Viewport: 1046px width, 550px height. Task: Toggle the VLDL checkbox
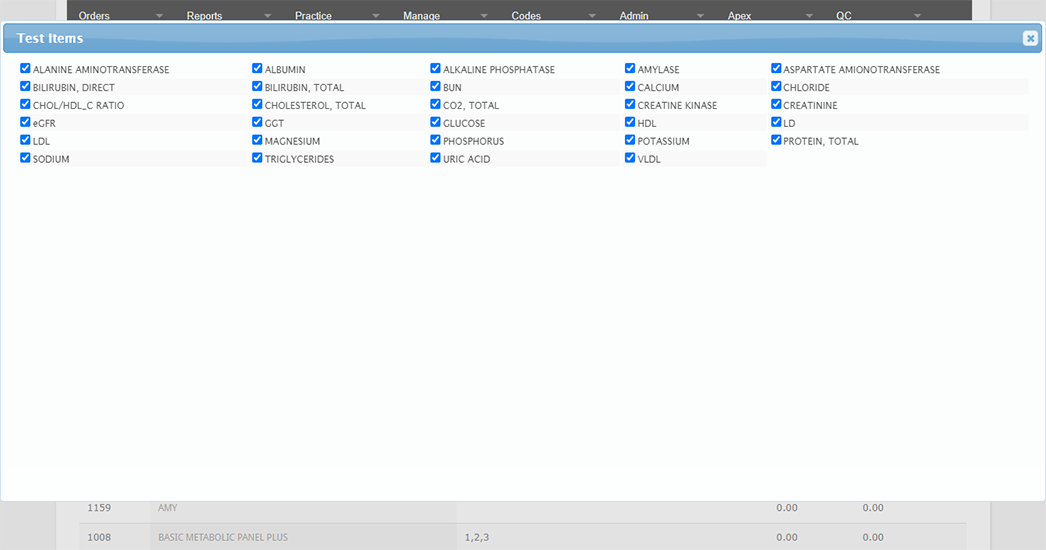point(630,158)
